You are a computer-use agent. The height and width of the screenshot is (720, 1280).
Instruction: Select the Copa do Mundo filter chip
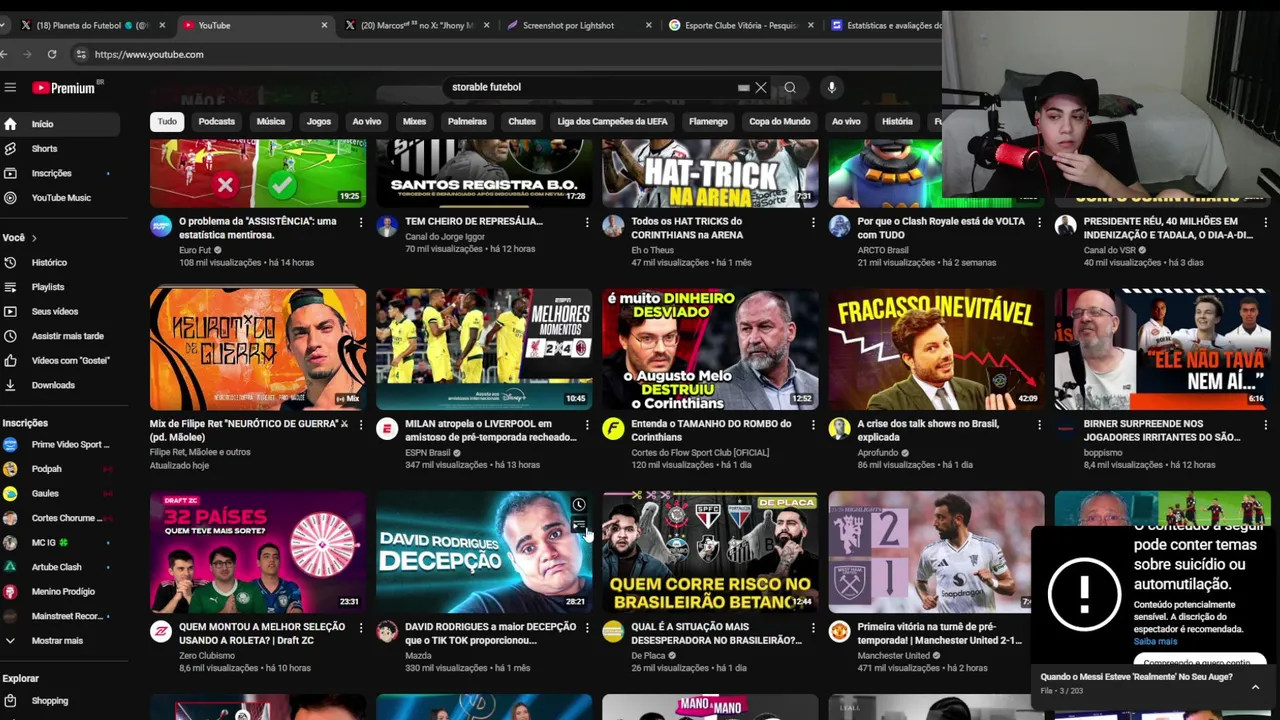pyautogui.click(x=780, y=122)
